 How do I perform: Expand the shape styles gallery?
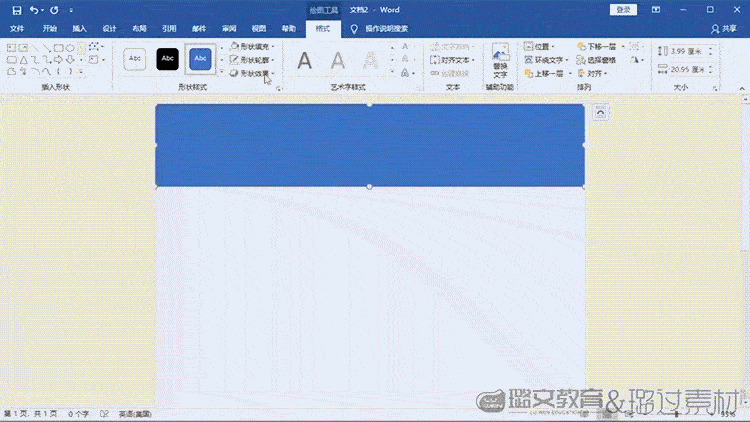(x=221, y=72)
